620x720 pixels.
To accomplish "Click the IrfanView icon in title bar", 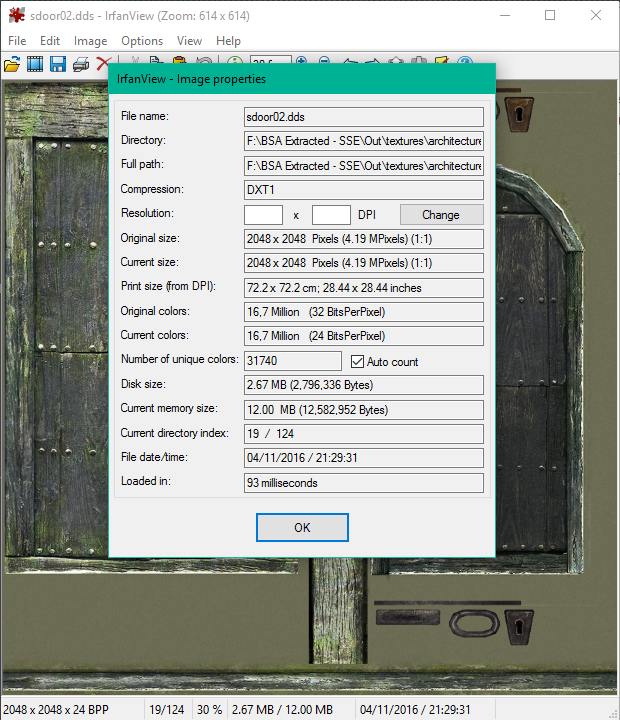I will 16,16.
